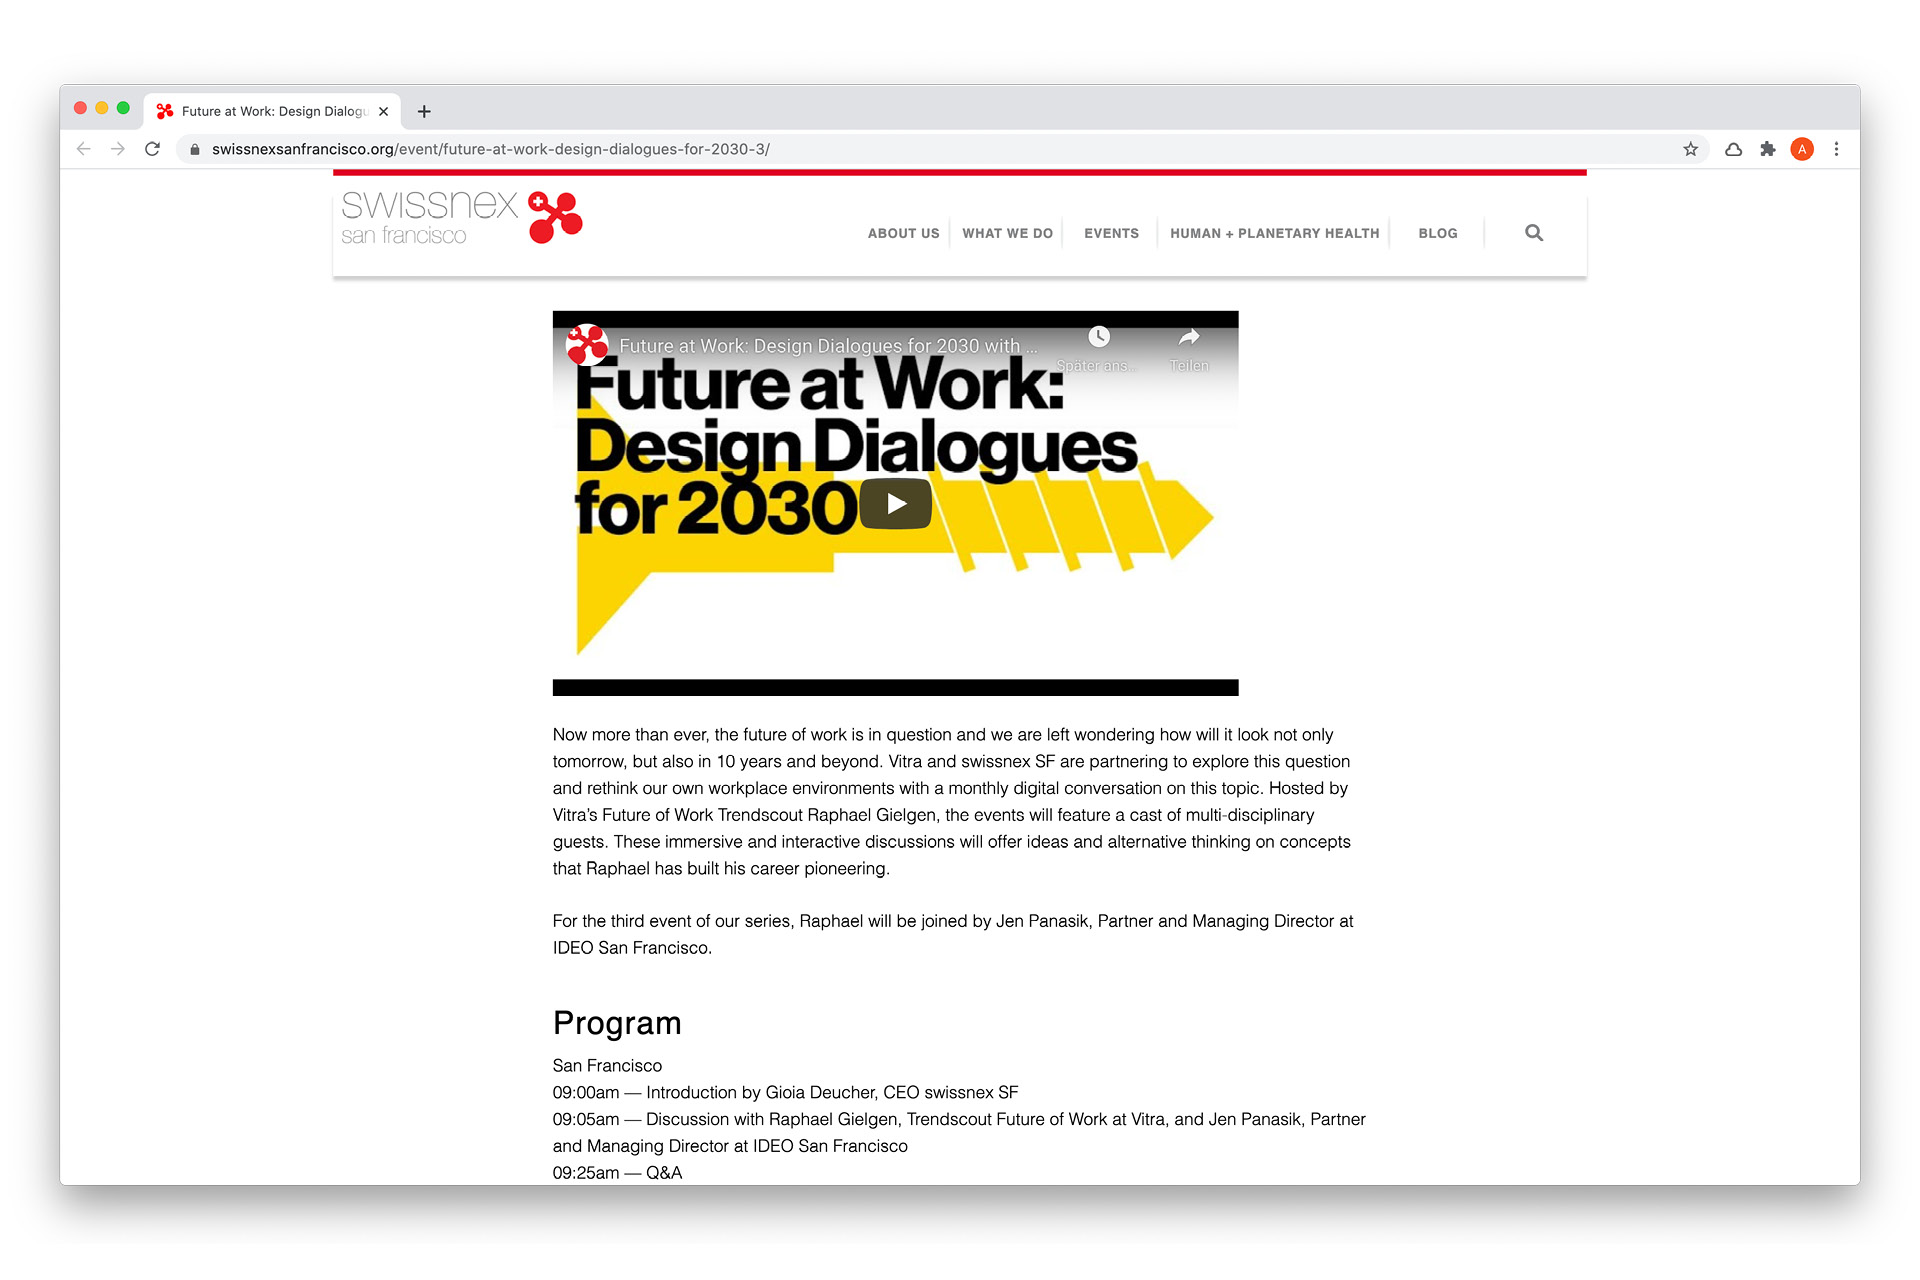The width and height of the screenshot is (1920, 1280).
Task: Open the Events menu item
Action: [x=1111, y=233]
